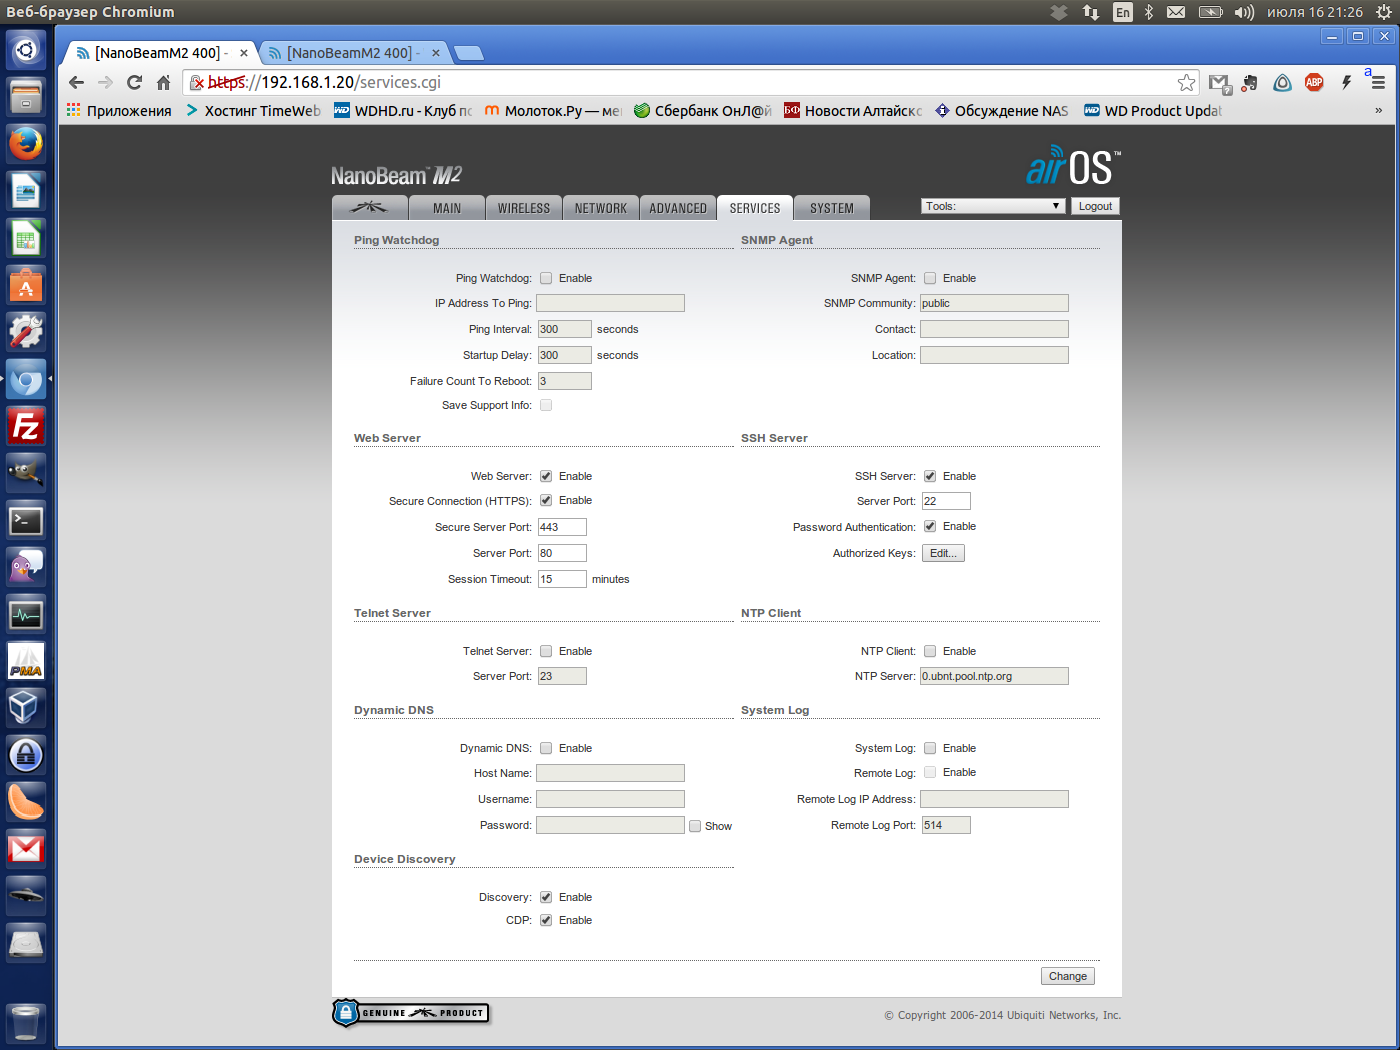
Task: Open Ubuntu Software Center in the launcher
Action: [x=26, y=285]
